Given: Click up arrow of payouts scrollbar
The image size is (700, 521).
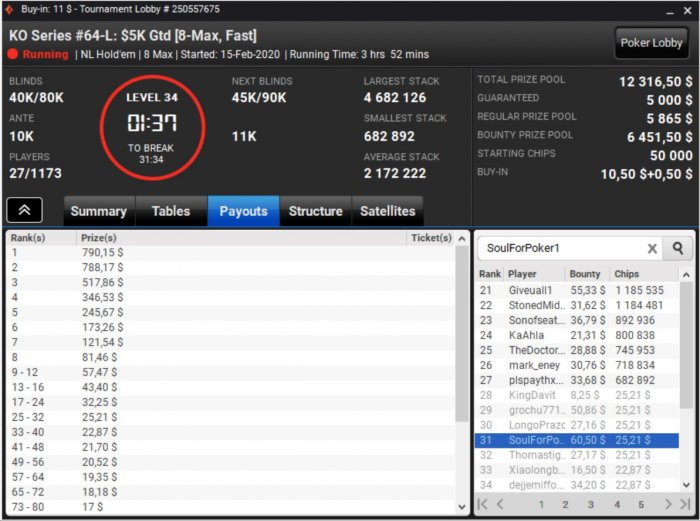Looking at the screenshot, I should (462, 239).
